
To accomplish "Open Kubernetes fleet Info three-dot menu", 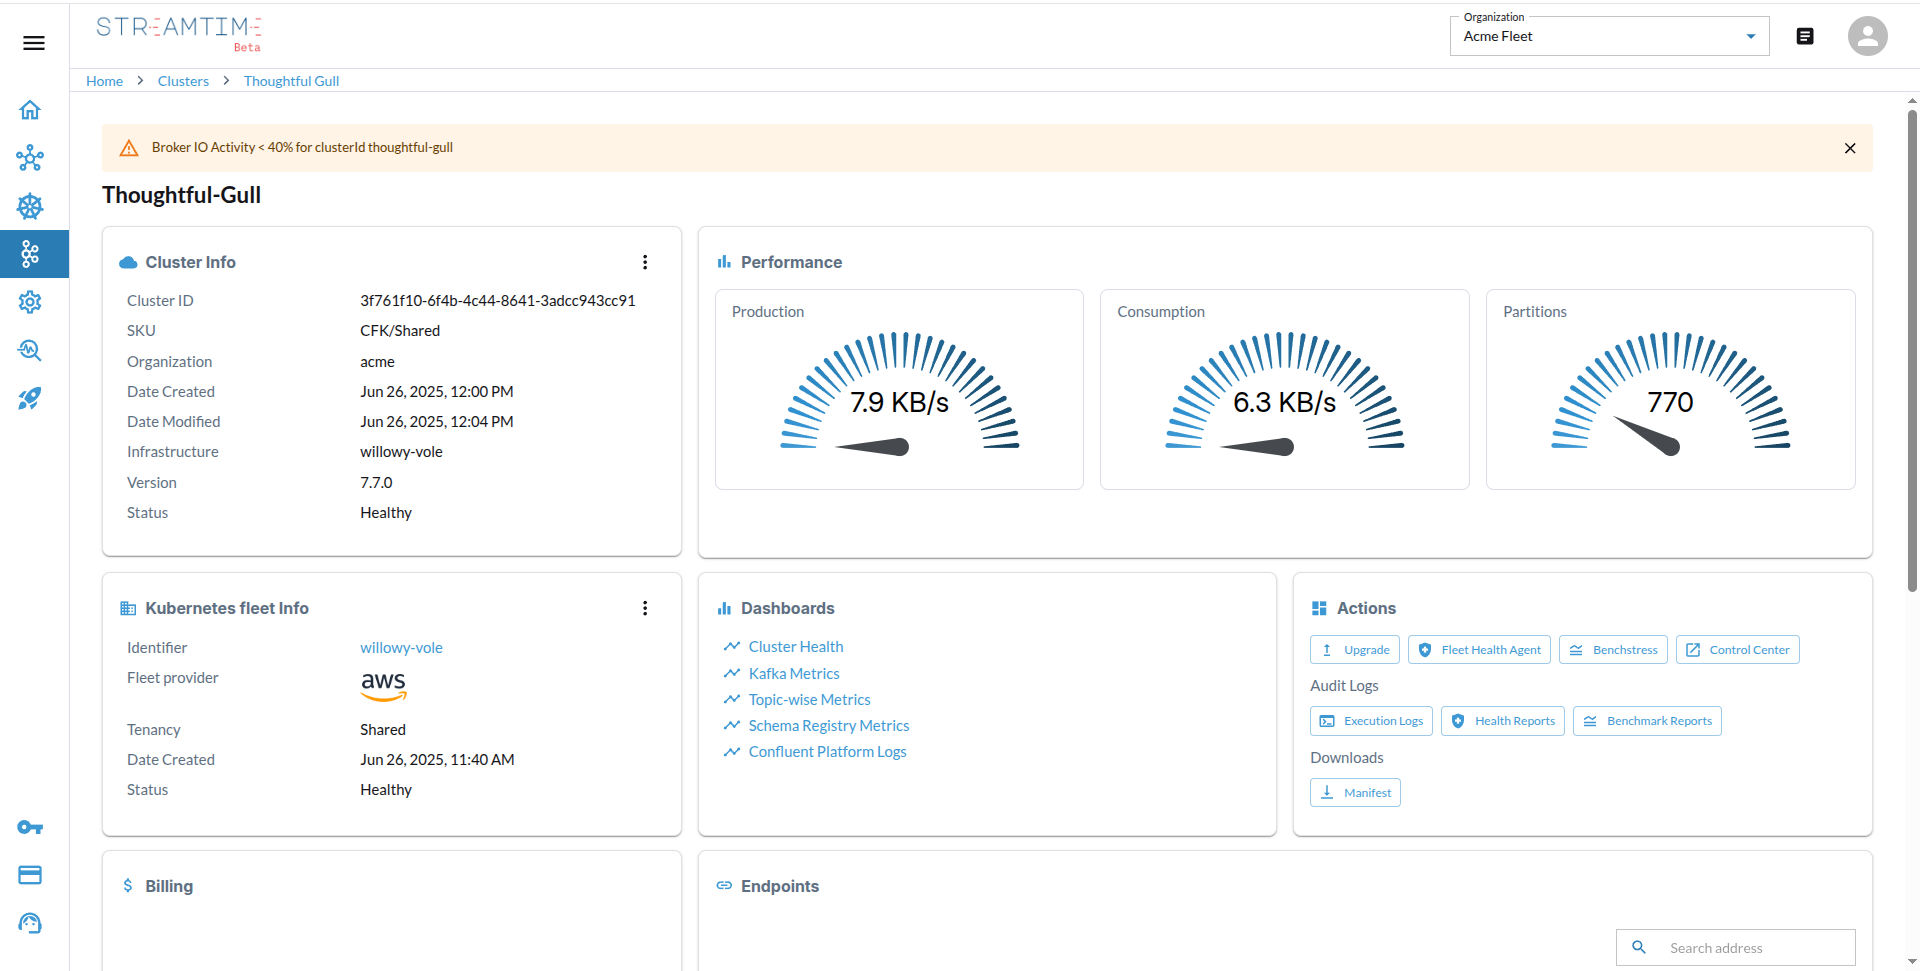I will [x=645, y=608].
